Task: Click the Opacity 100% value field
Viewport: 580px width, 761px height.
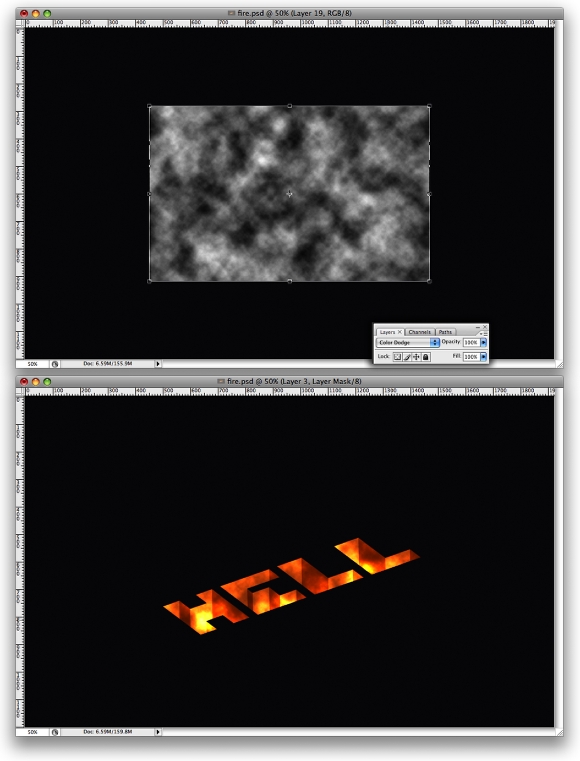Action: tap(471, 342)
